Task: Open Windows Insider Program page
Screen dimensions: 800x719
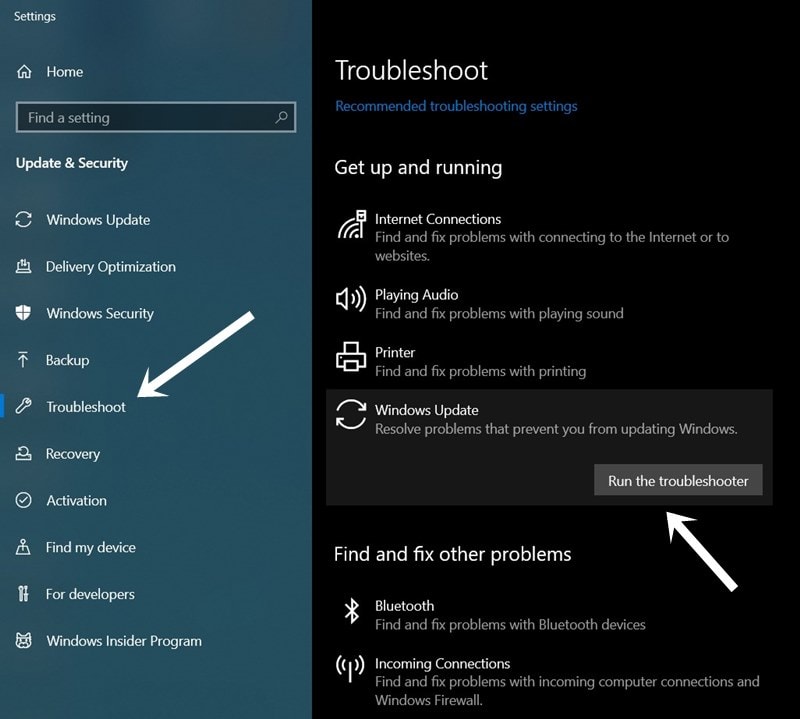Action: [124, 641]
